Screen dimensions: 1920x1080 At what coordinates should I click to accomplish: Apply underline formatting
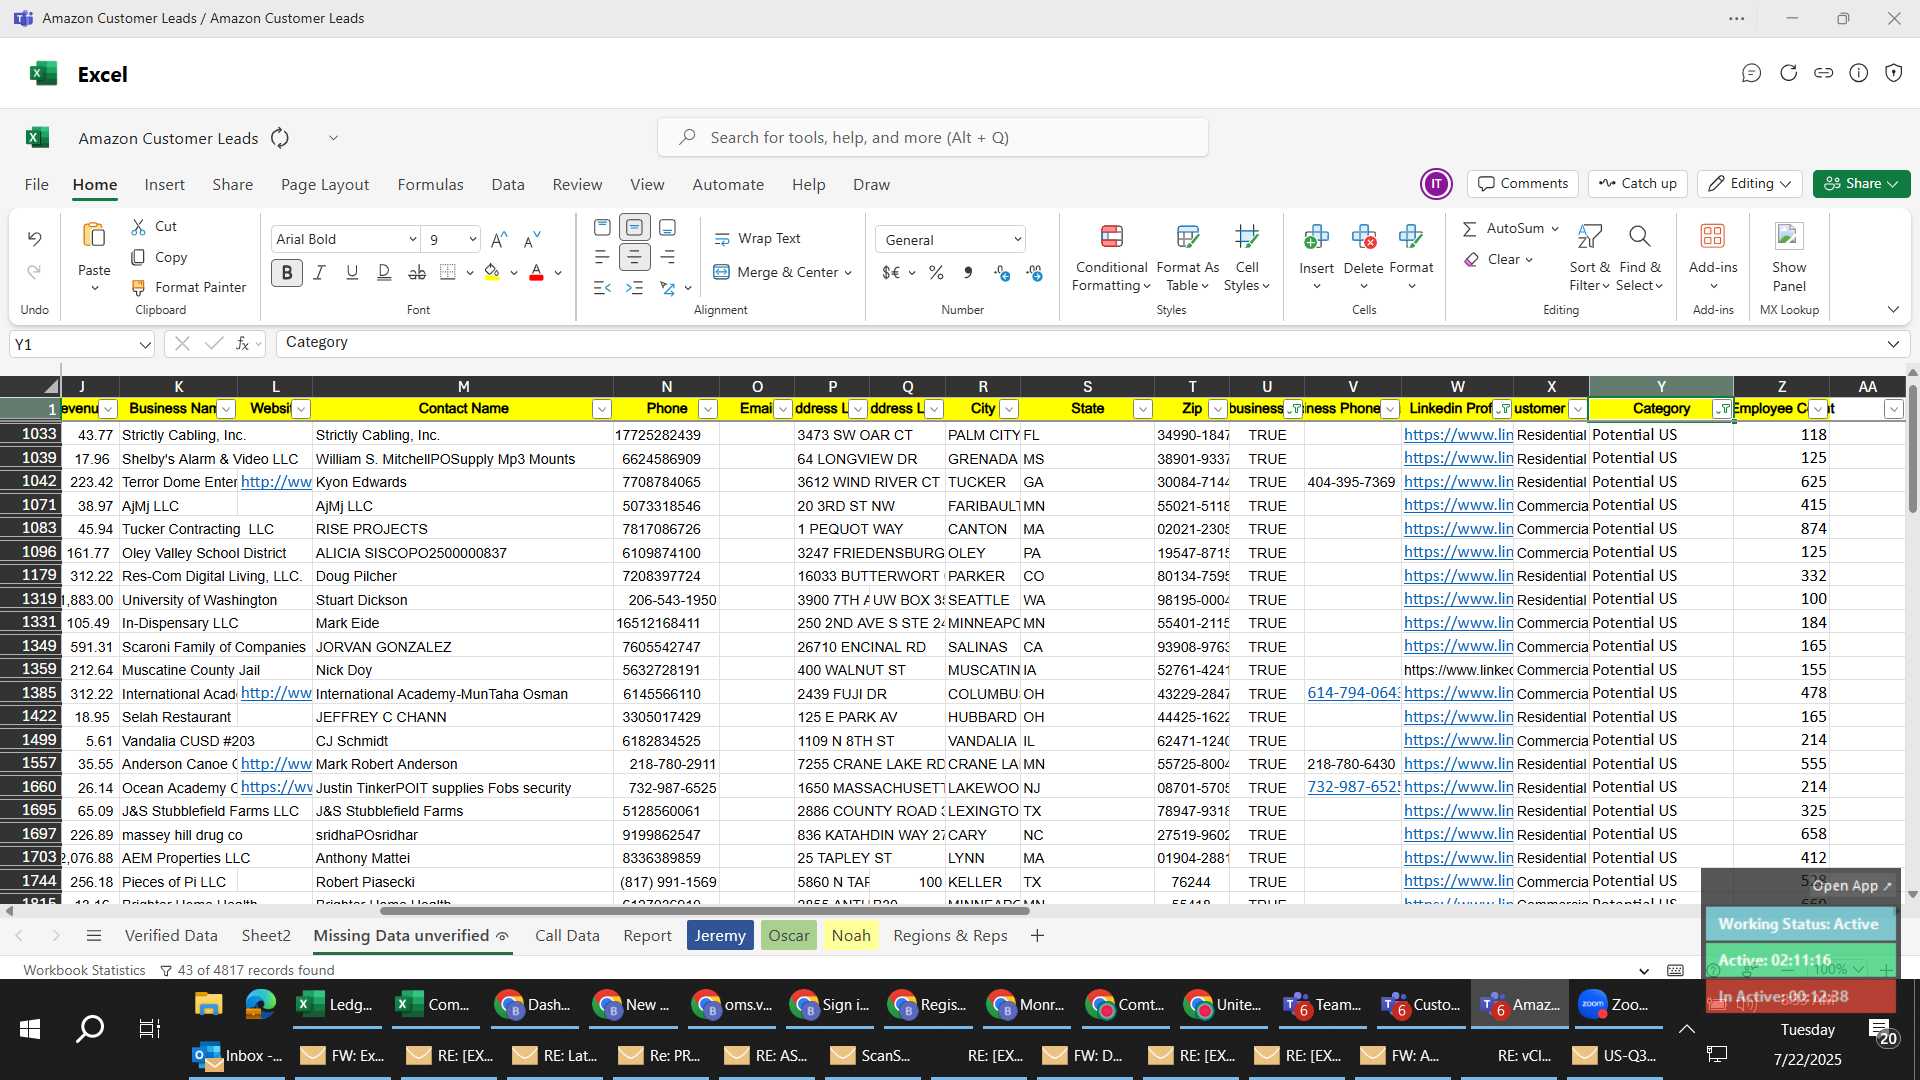point(352,272)
